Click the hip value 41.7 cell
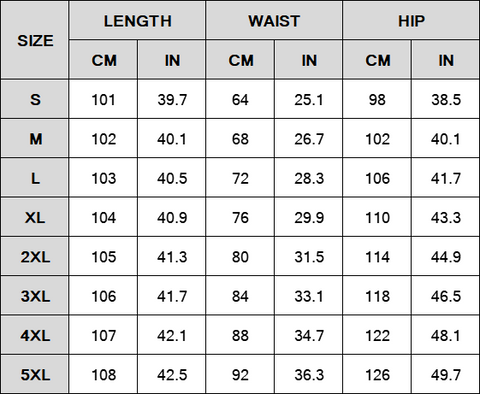Screen dimensions: 480x394 click(x=446, y=178)
